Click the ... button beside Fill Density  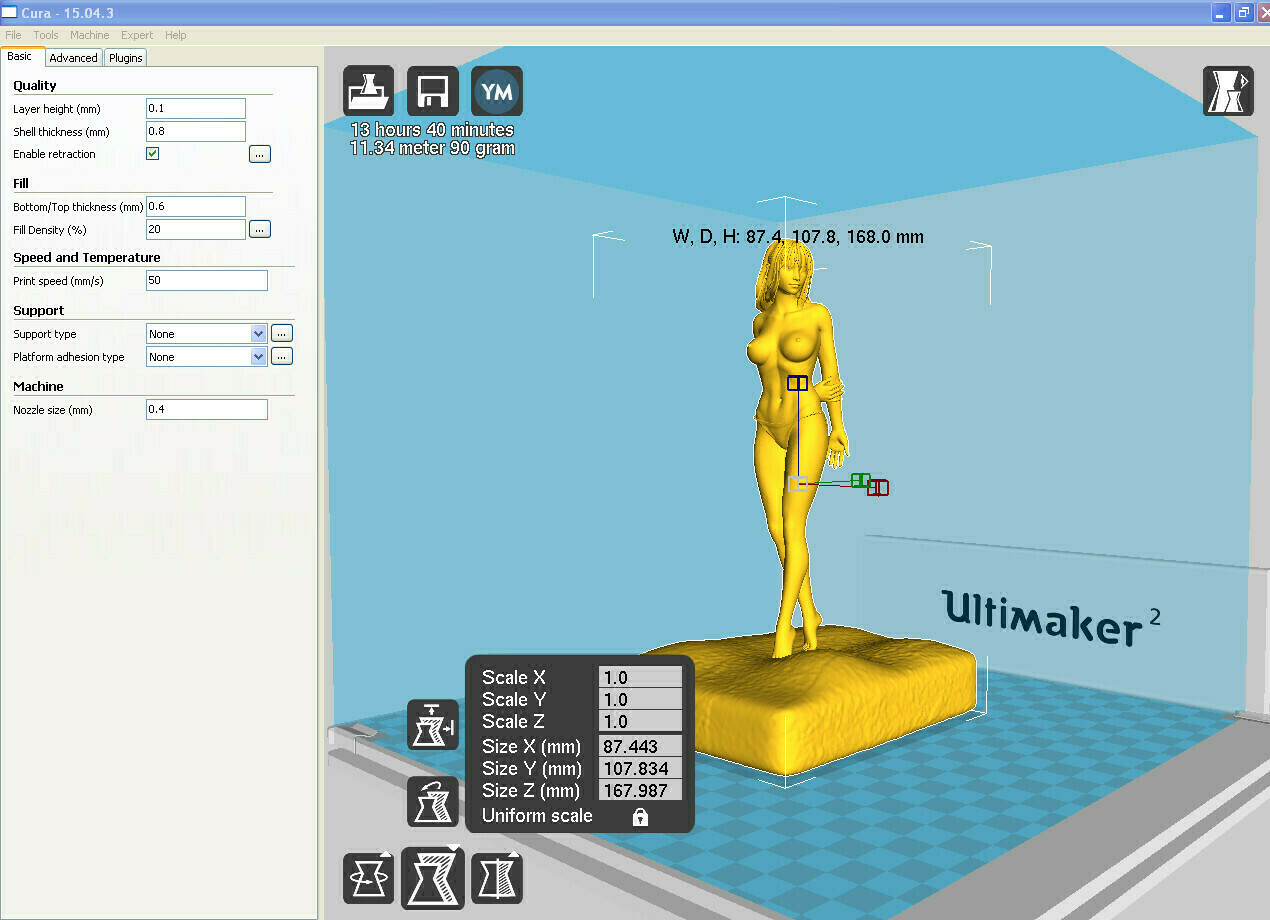coord(259,229)
